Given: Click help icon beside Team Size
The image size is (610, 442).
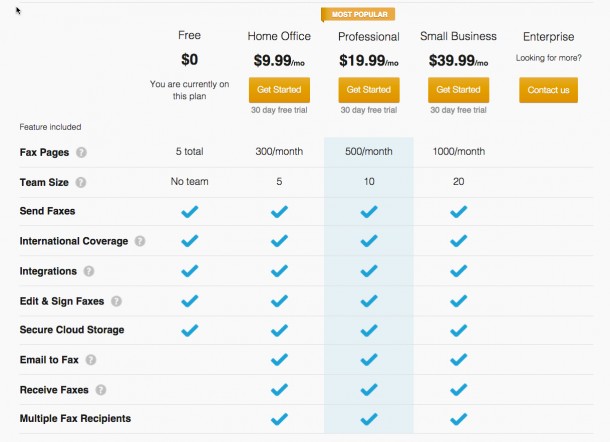Looking at the screenshot, I should 81,183.
